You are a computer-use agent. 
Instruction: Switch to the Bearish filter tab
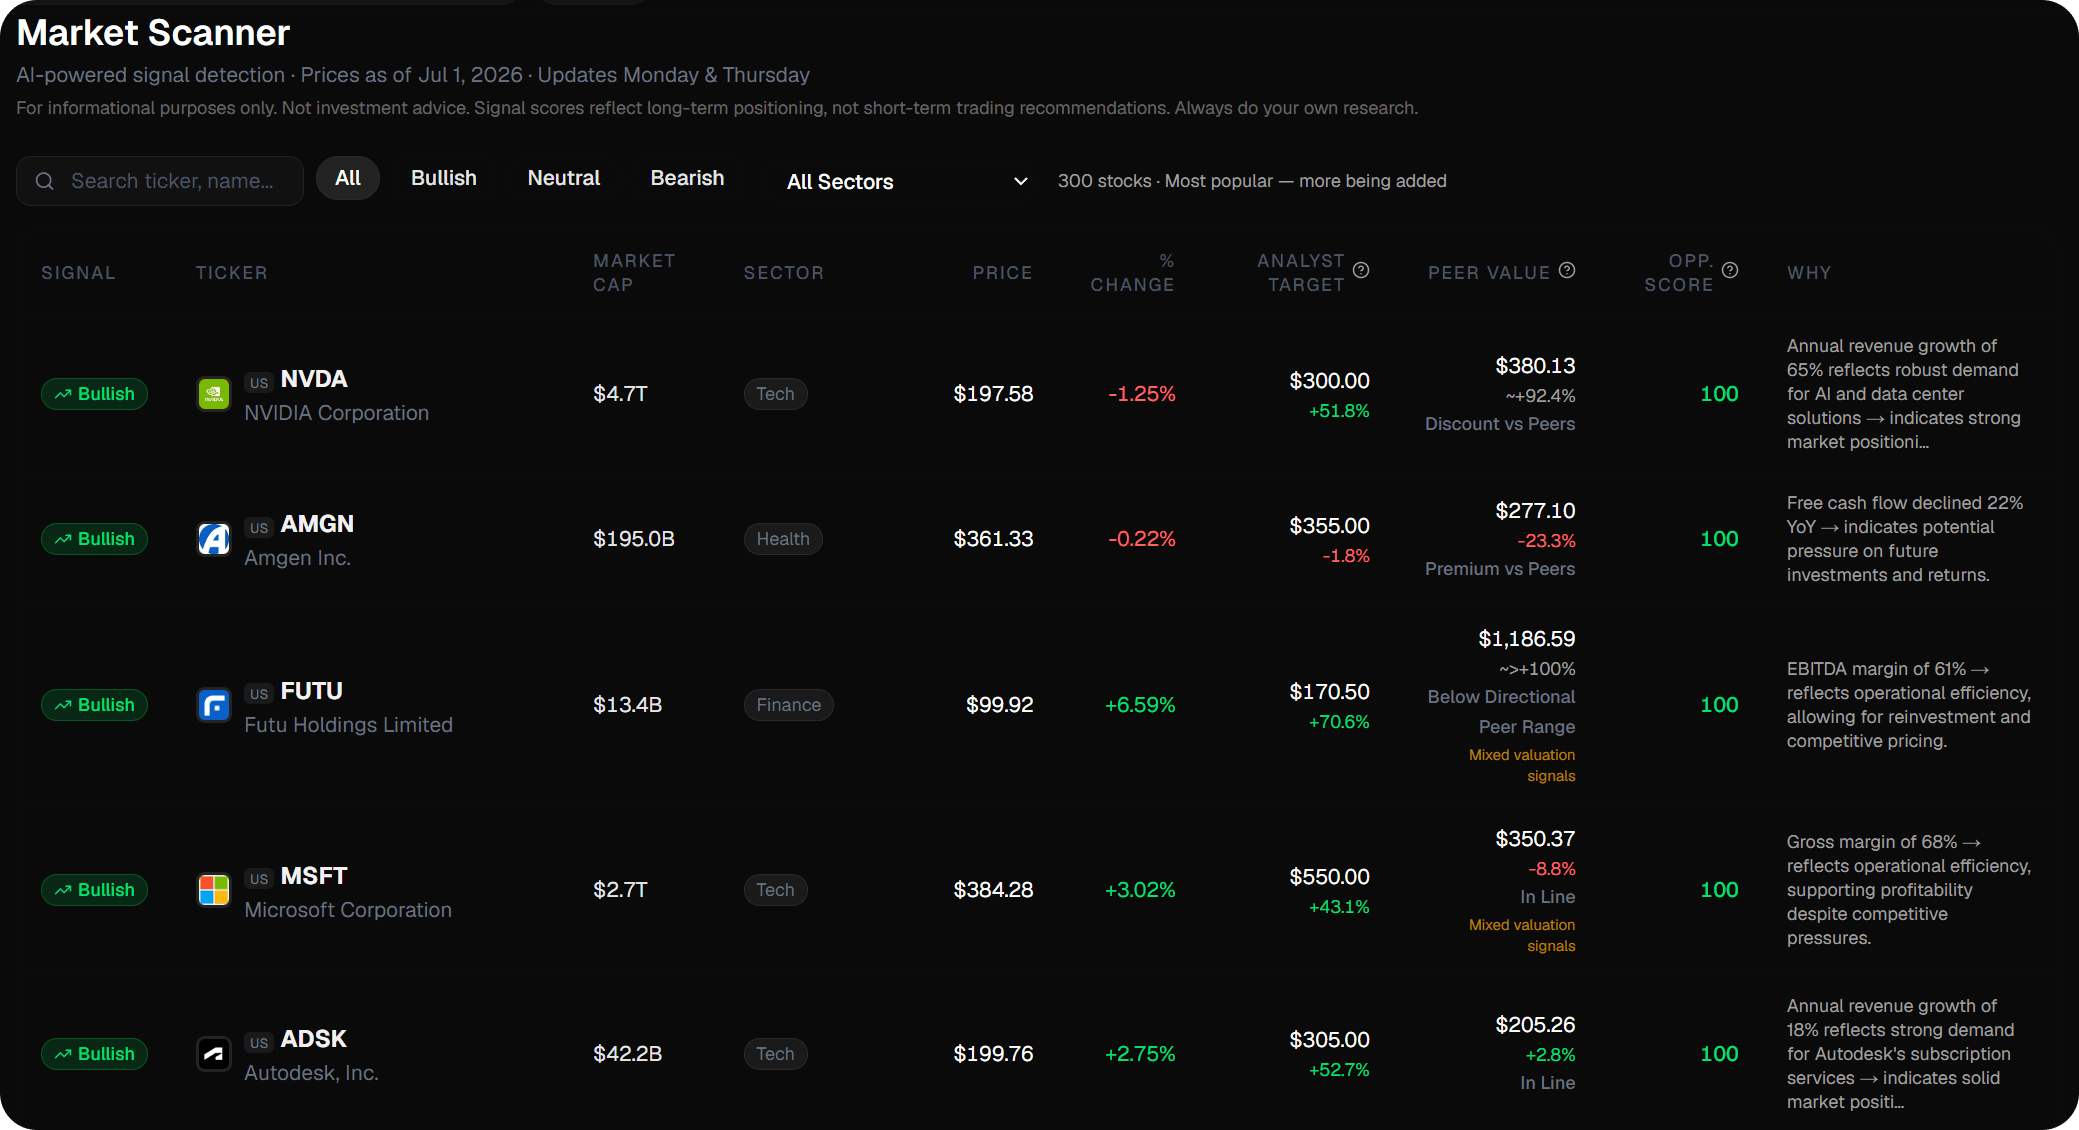click(687, 178)
